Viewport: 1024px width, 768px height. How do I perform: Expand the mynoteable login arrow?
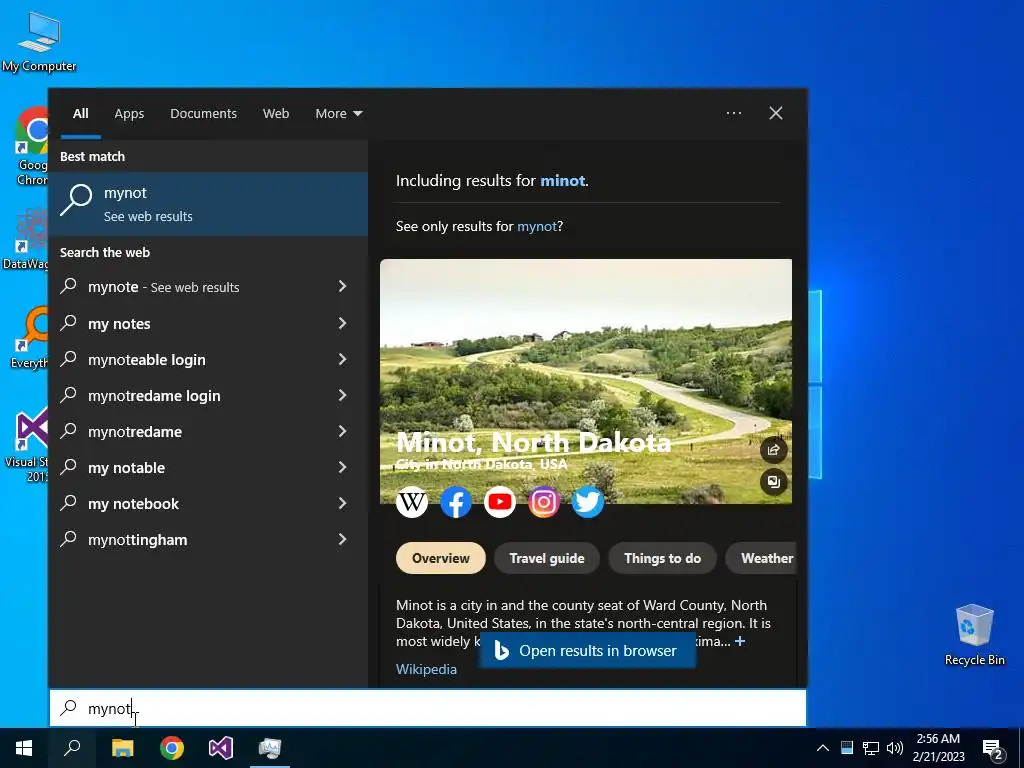coord(342,359)
